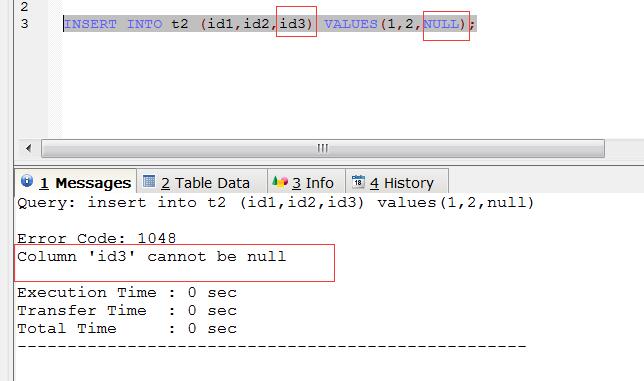Click the INTO keyword in the editor
The image size is (644, 381).
coord(145,24)
